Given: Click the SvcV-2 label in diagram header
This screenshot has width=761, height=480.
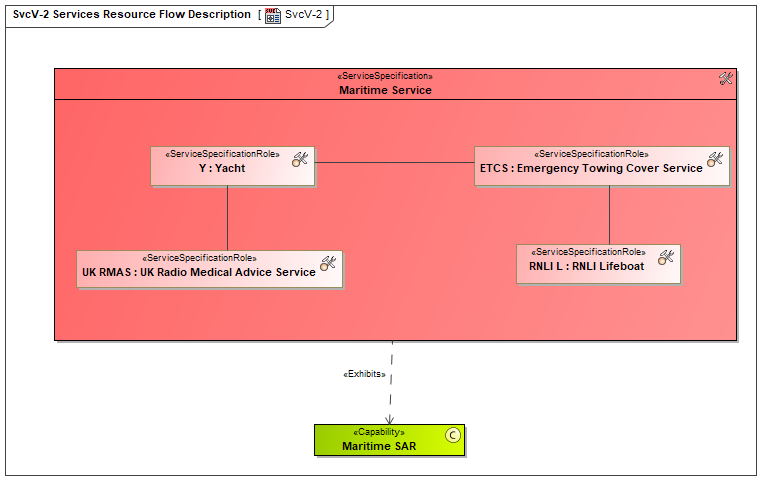Looking at the screenshot, I should pyautogui.click(x=303, y=15).
